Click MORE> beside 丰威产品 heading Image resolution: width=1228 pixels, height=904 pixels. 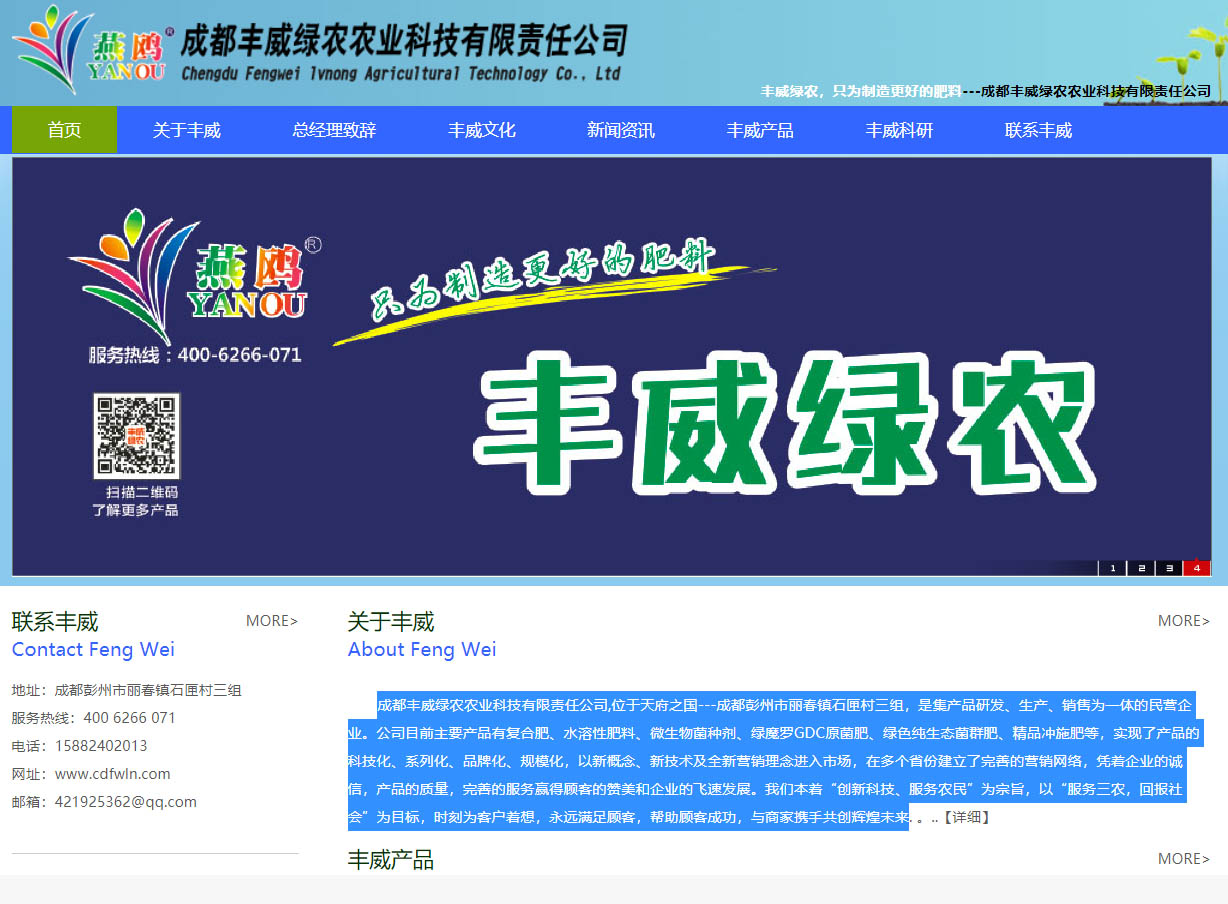1184,859
